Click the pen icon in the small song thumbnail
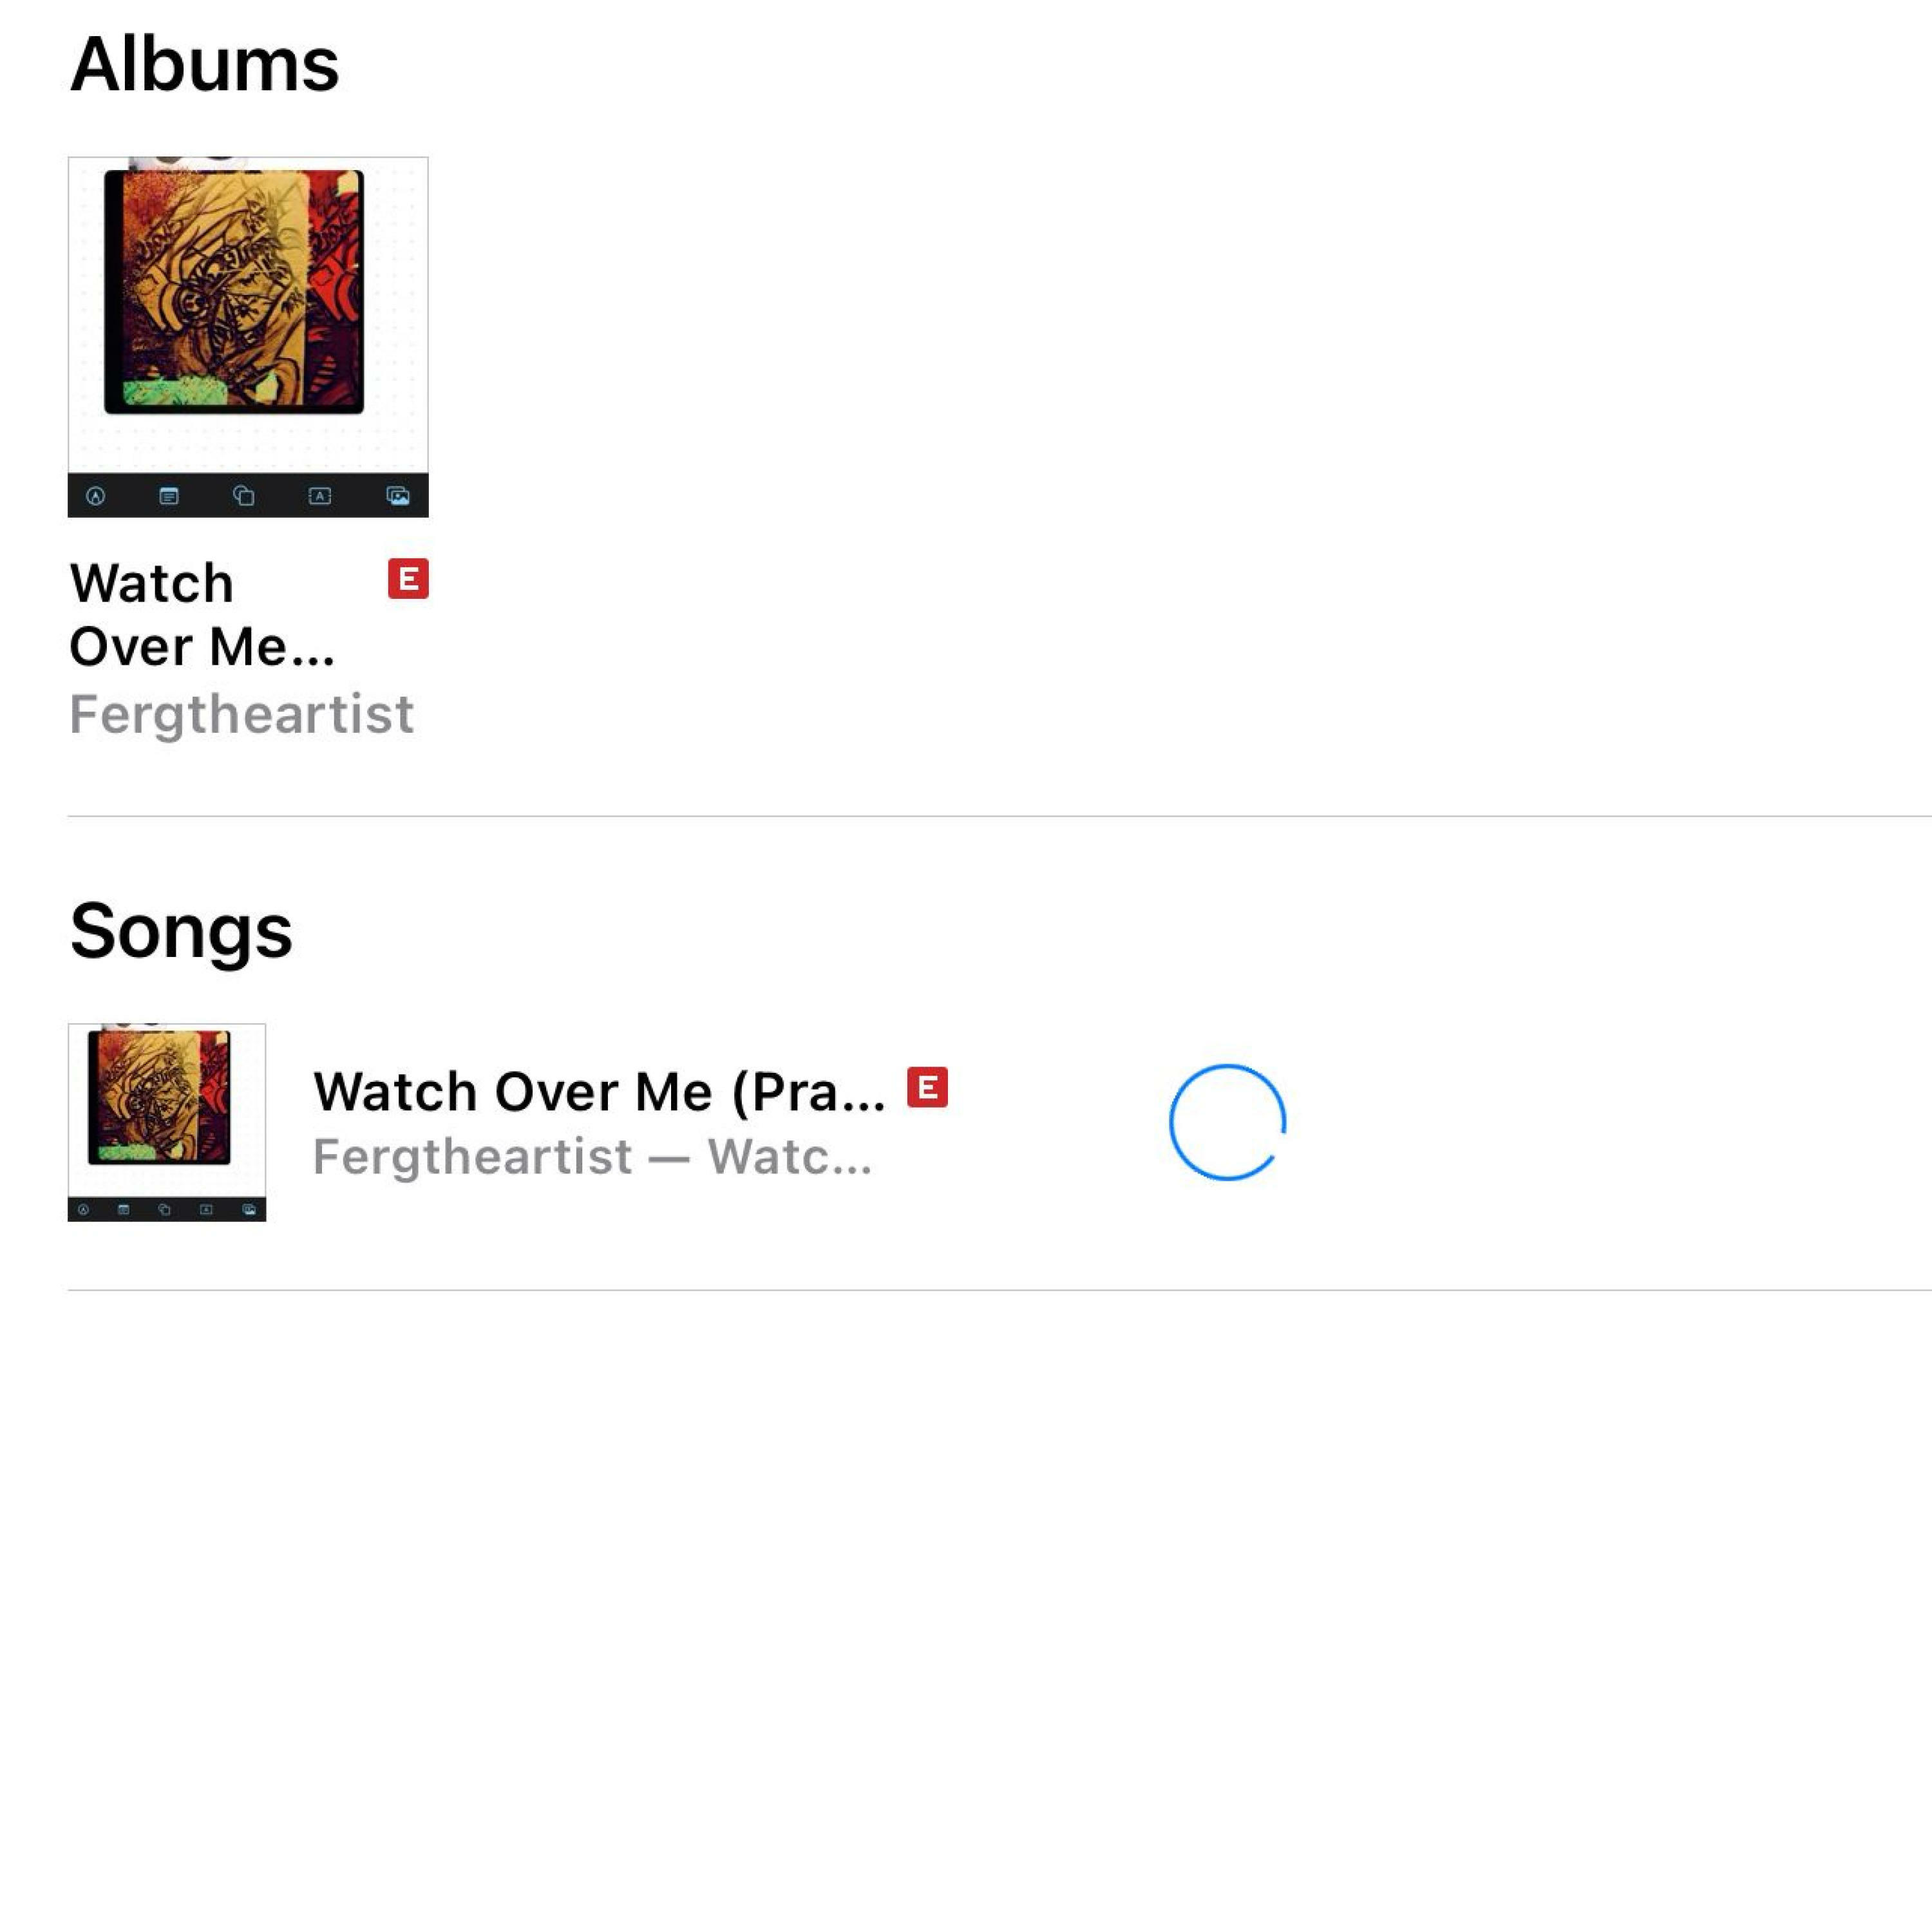The width and height of the screenshot is (1932, 1932). point(84,1210)
